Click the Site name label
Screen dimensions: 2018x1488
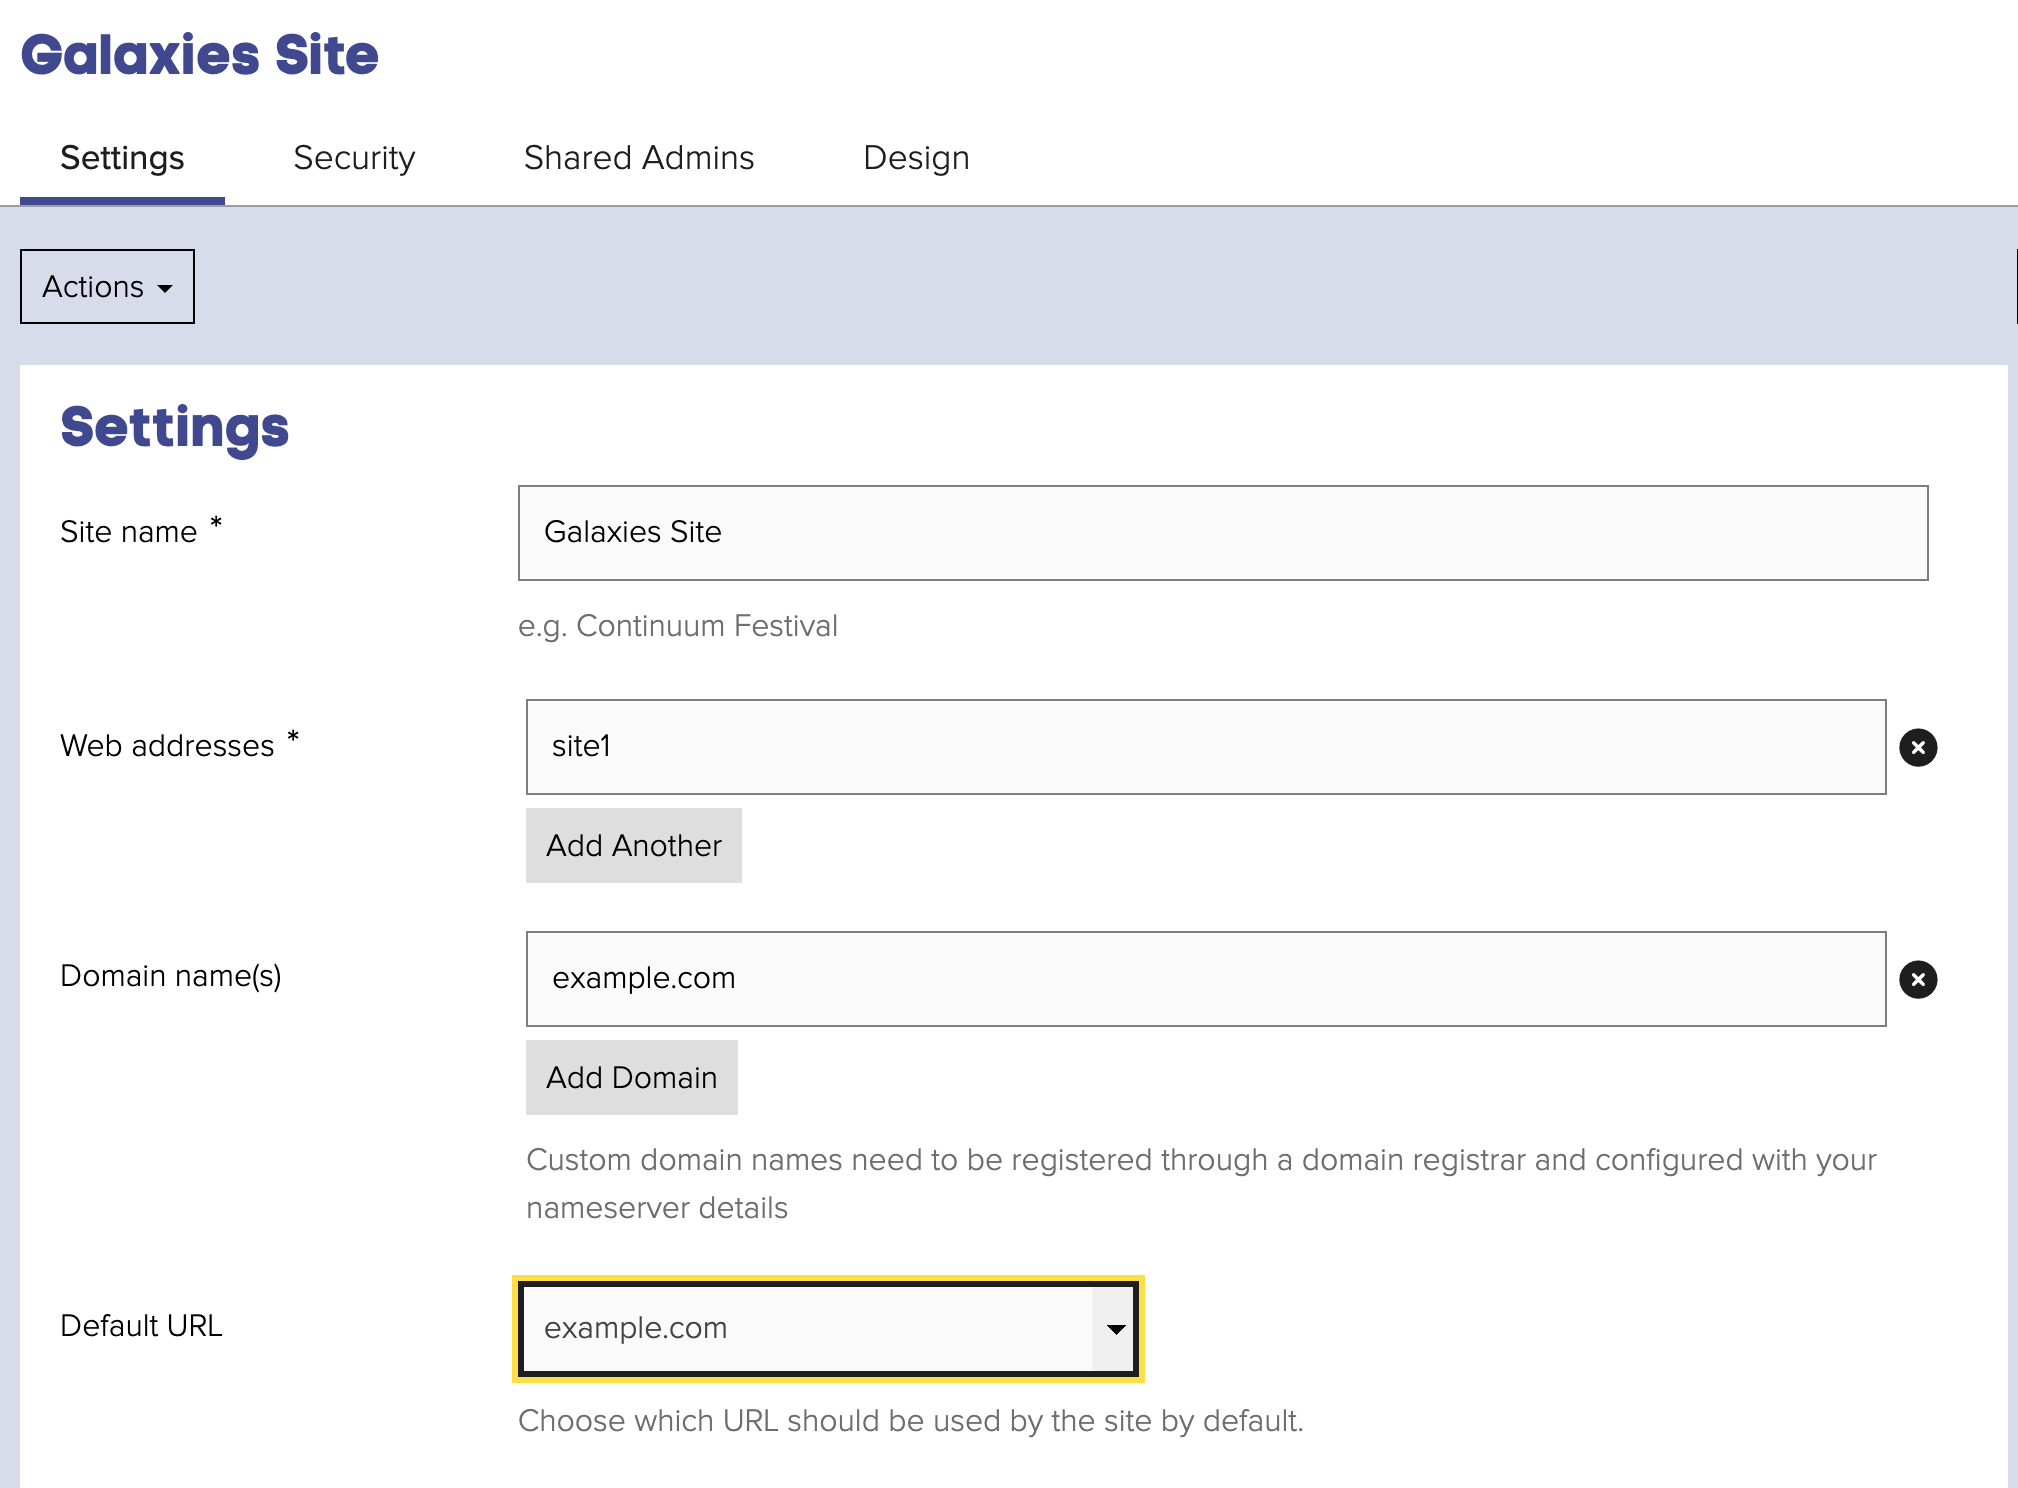pyautogui.click(x=129, y=531)
